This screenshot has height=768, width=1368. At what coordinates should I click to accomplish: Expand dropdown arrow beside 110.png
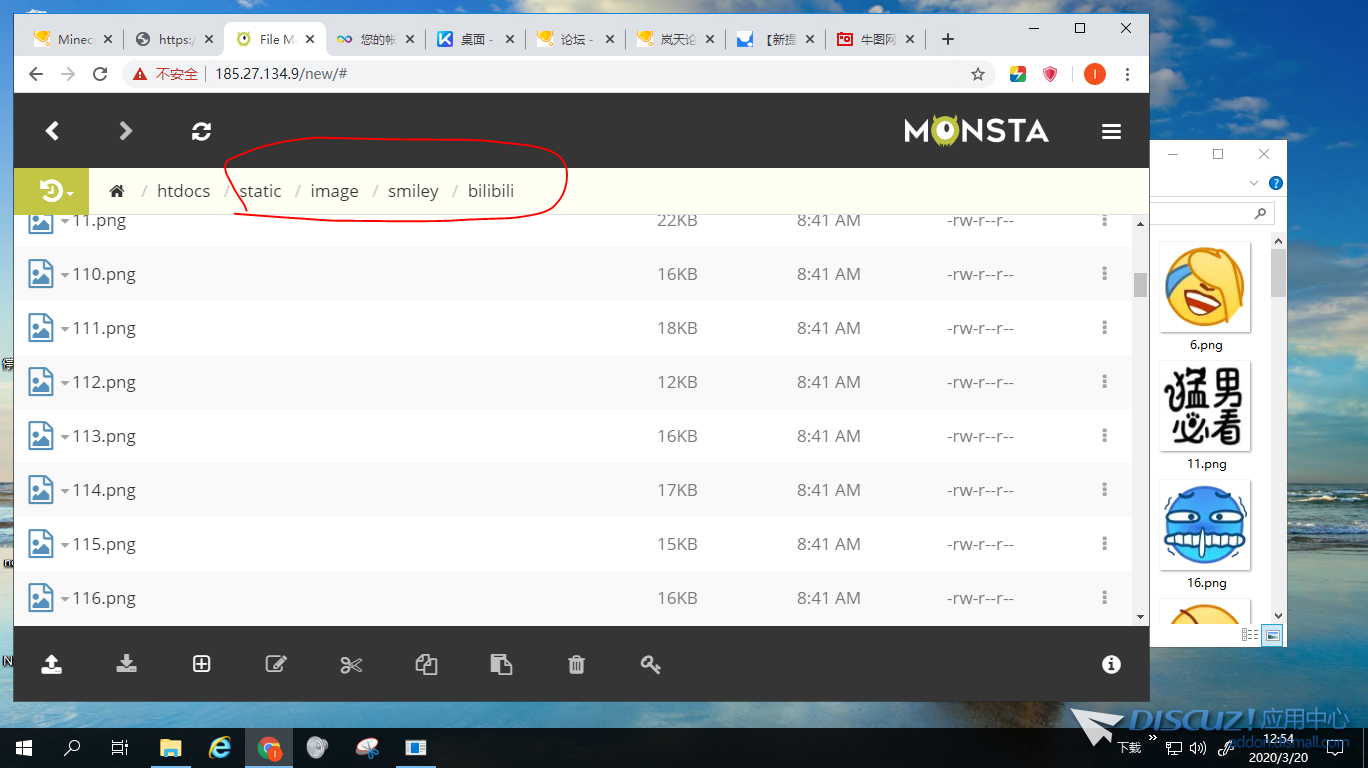[65, 276]
